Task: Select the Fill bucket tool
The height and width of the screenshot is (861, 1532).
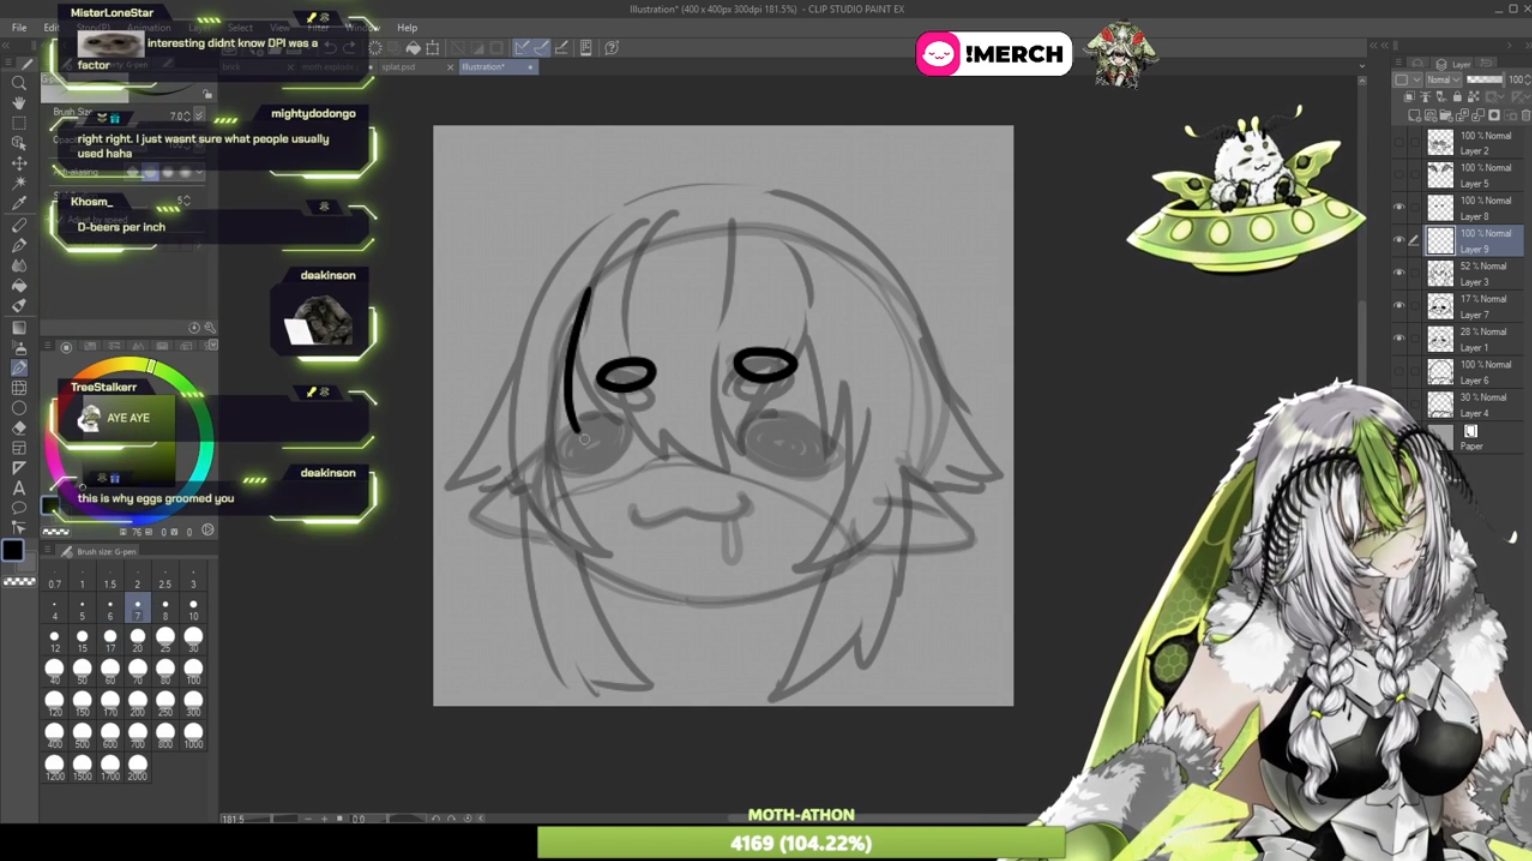Action: [19, 286]
